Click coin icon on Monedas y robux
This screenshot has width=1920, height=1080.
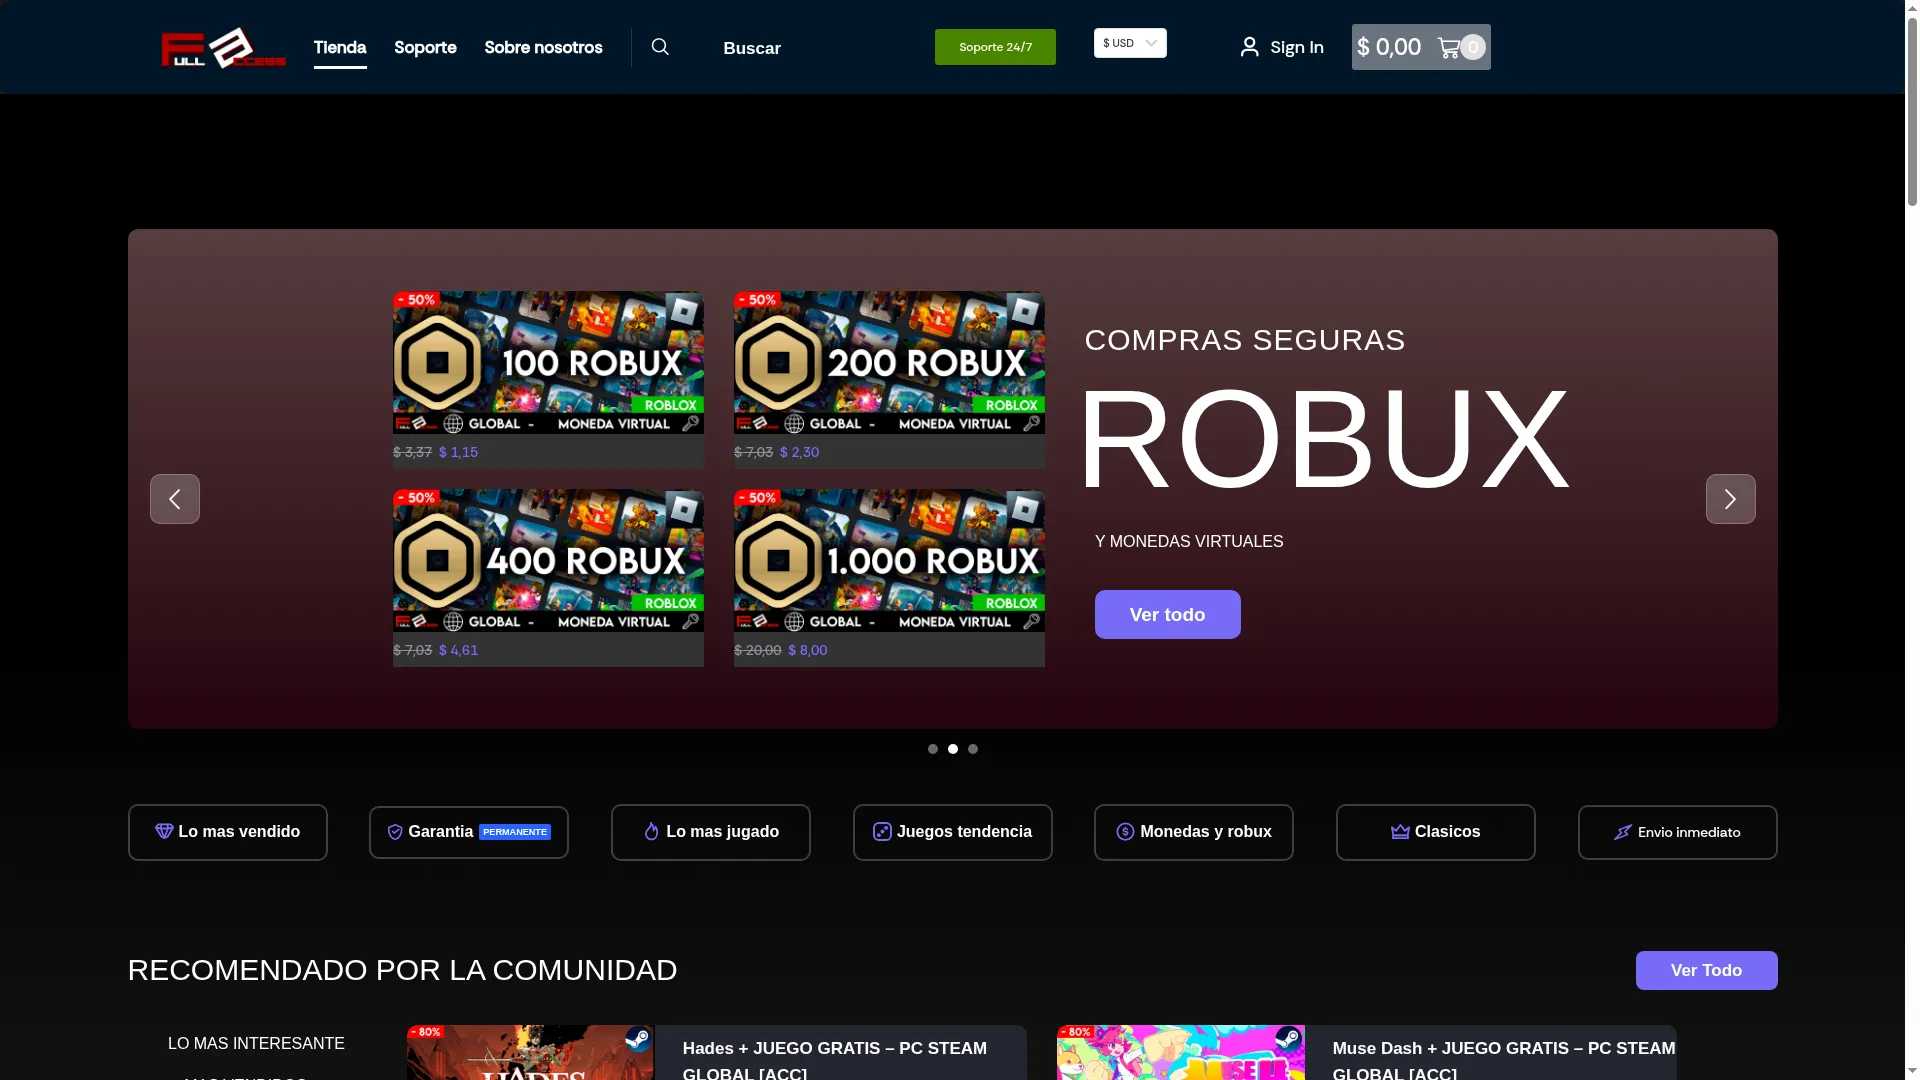coord(1125,832)
